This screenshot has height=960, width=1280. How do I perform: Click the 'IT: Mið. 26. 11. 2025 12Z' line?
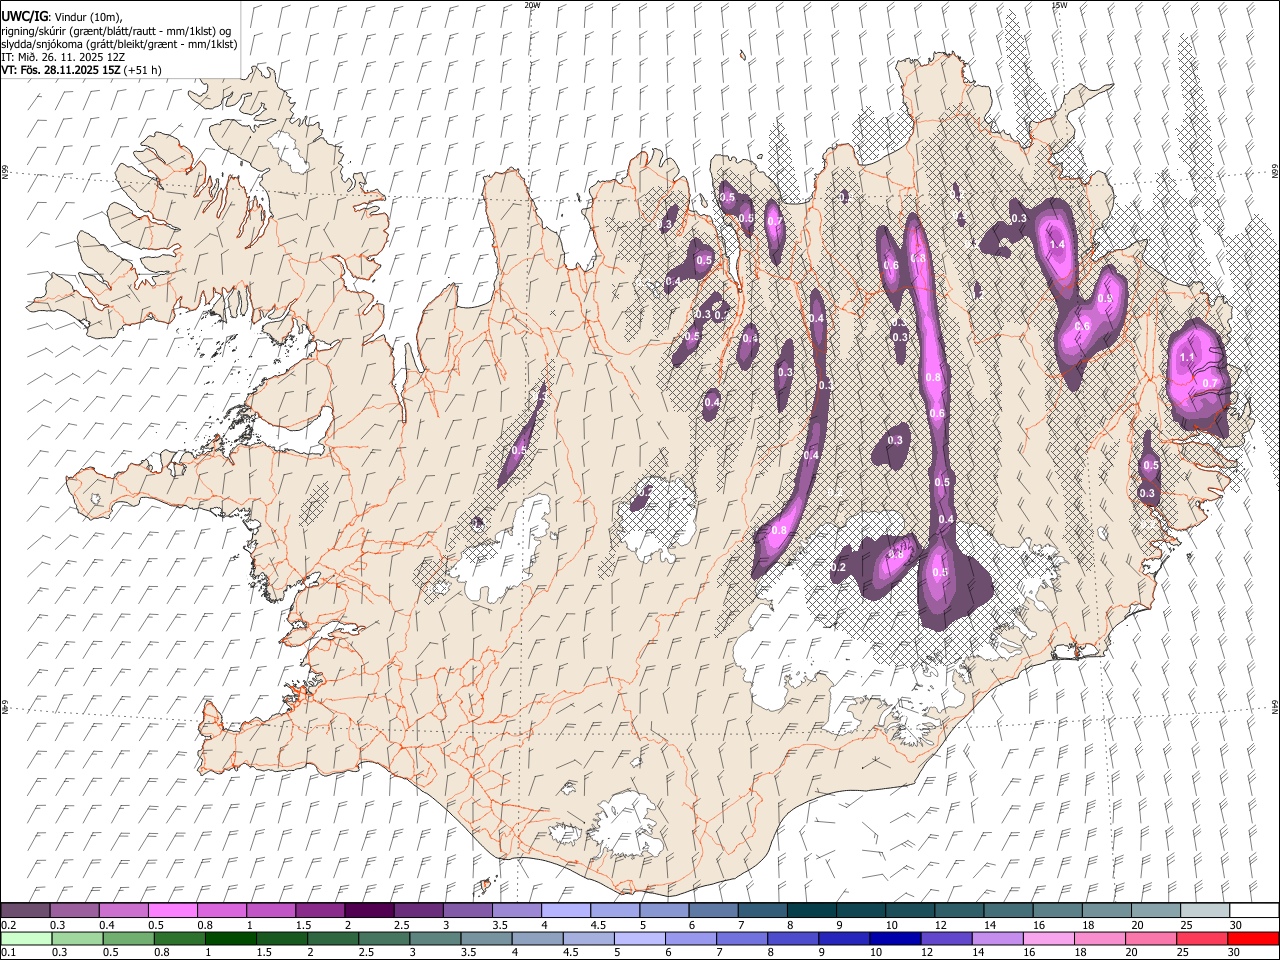(x=63, y=57)
